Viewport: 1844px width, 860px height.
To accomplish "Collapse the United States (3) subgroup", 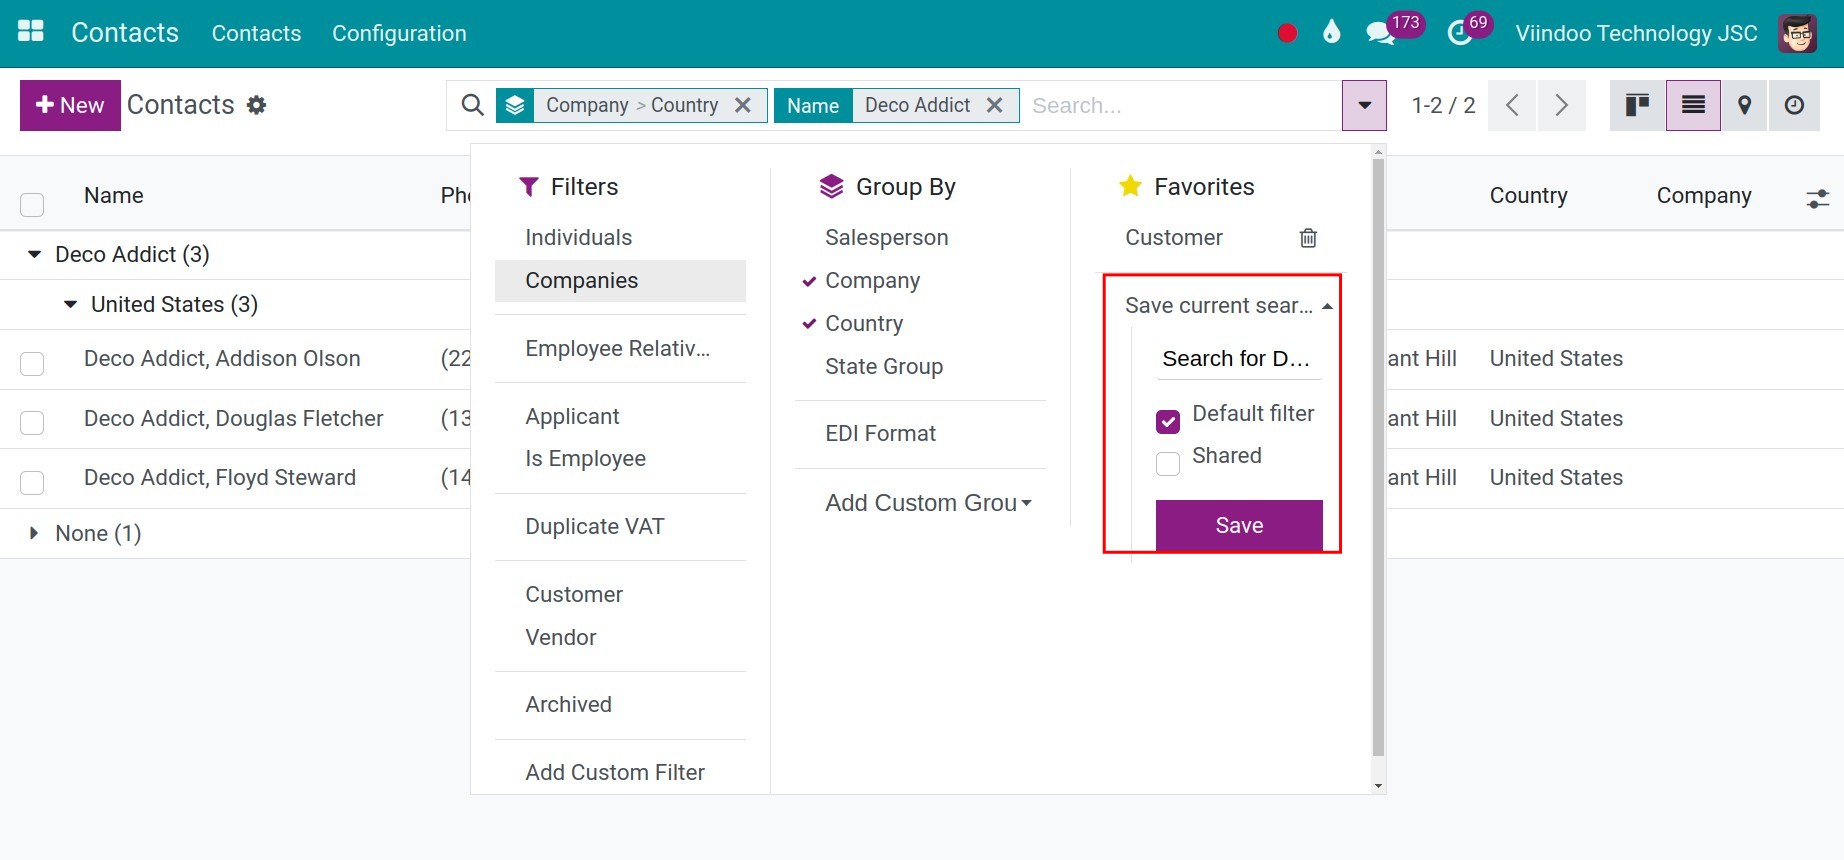I will point(70,304).
